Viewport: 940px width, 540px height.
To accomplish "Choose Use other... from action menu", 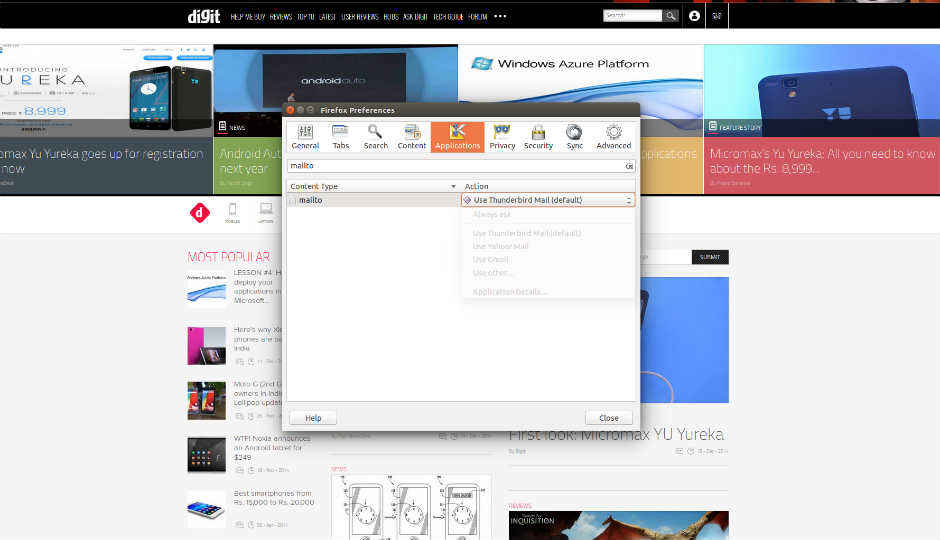I will click(493, 273).
